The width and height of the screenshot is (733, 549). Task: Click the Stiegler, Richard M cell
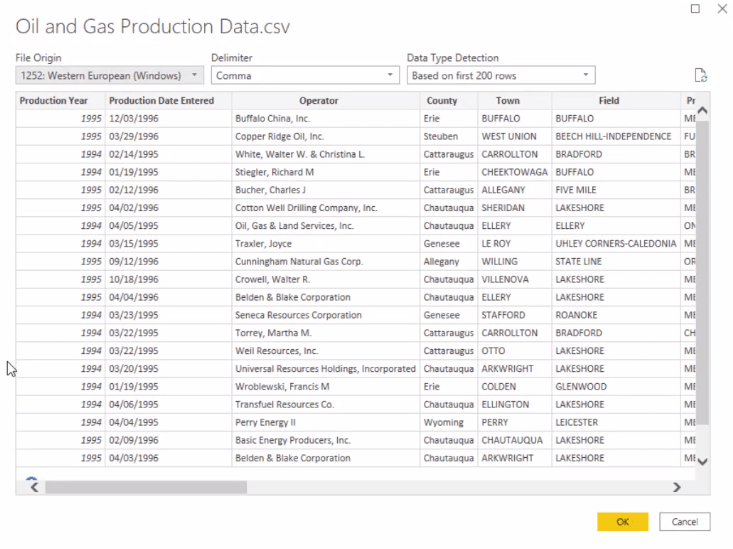pos(326,172)
